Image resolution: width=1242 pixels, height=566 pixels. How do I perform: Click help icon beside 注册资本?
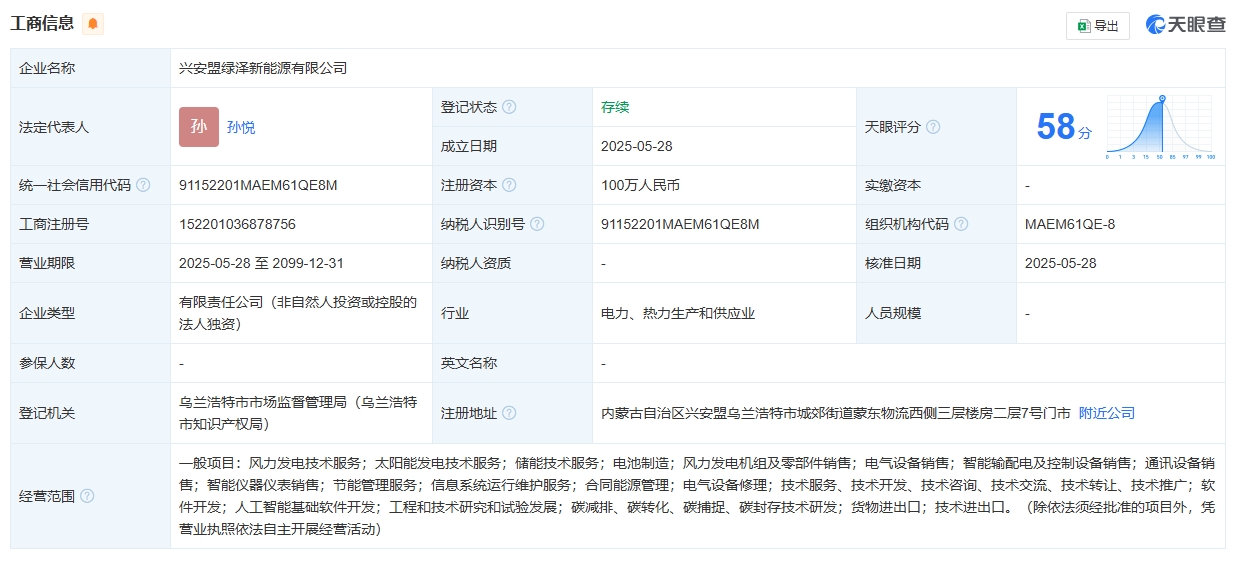click(x=509, y=185)
